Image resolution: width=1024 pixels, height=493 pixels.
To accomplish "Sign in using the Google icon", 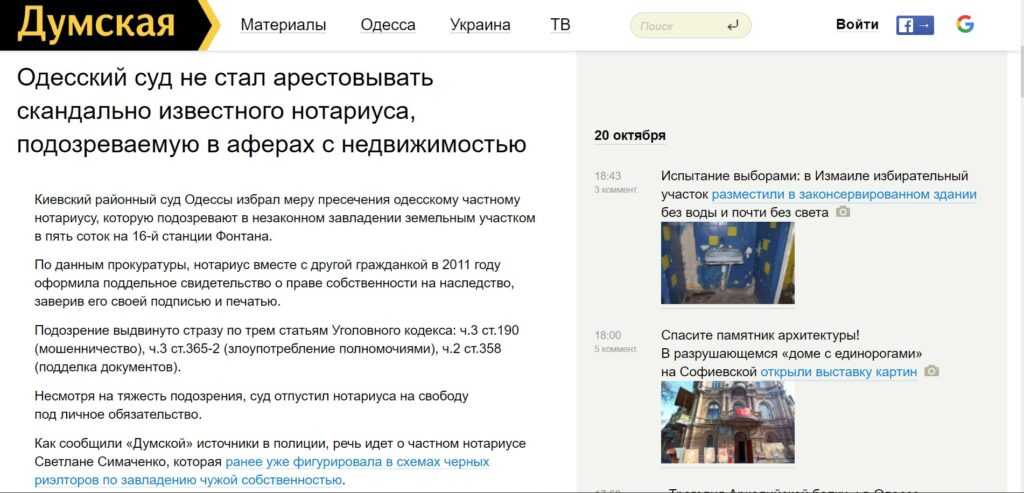I will 964,25.
